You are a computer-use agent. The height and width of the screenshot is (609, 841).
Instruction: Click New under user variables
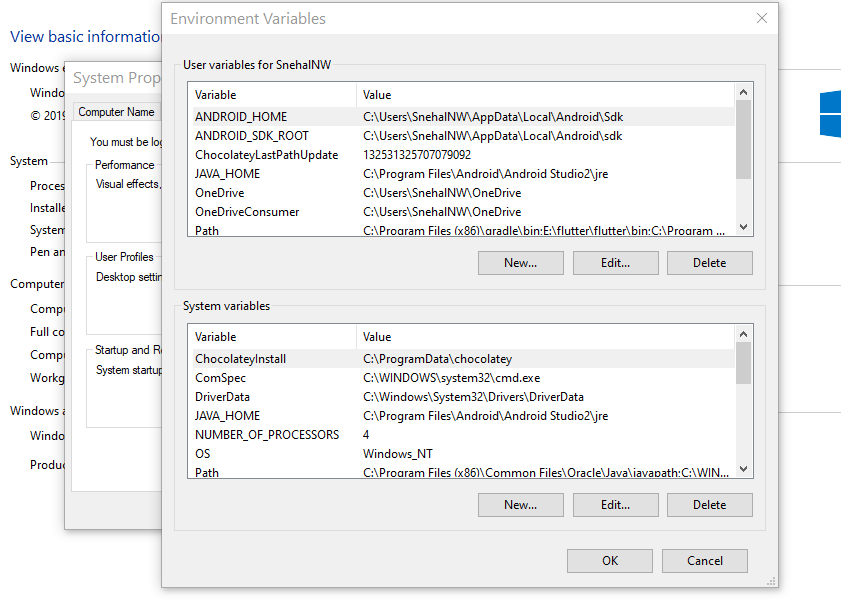520,262
